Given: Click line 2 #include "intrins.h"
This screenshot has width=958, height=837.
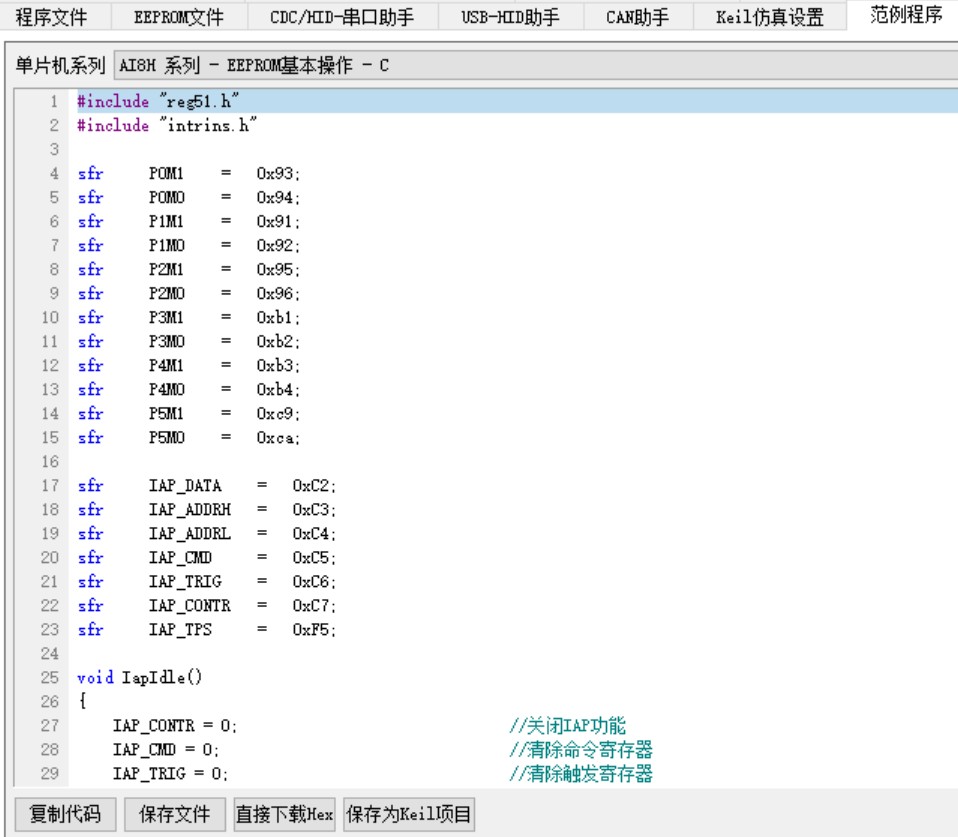Looking at the screenshot, I should point(166,125).
